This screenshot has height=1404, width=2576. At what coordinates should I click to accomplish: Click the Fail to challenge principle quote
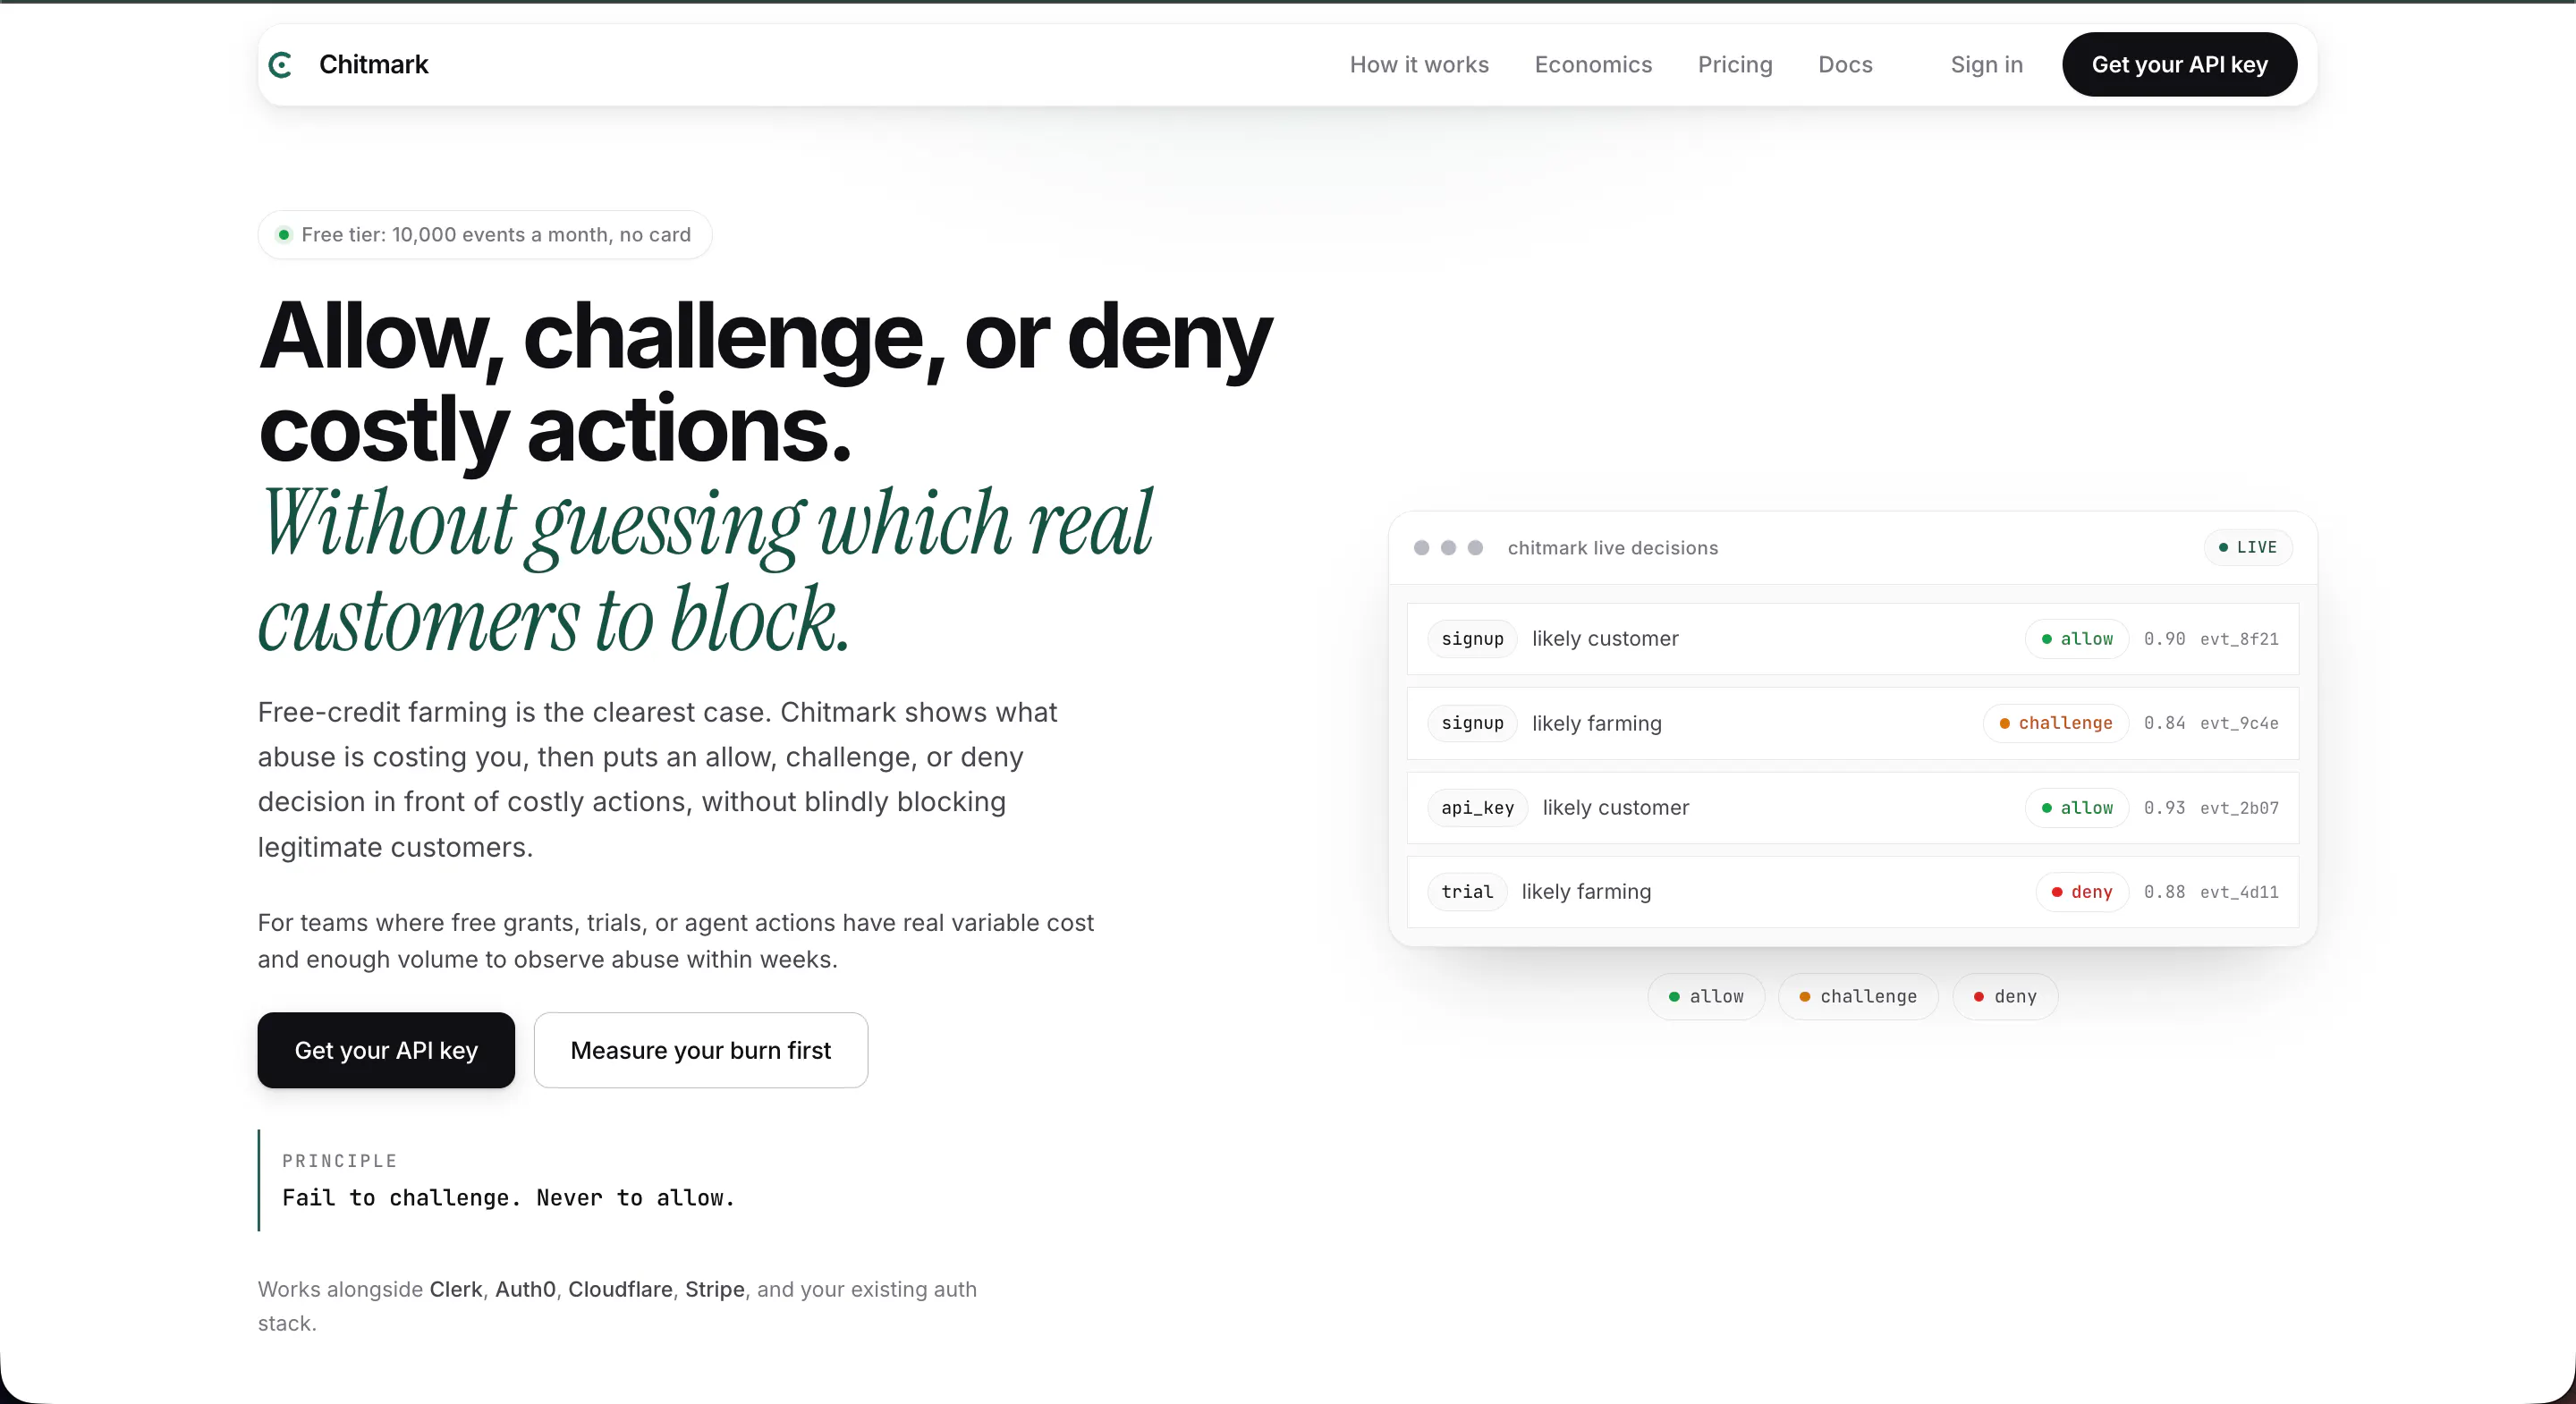coord(508,1198)
